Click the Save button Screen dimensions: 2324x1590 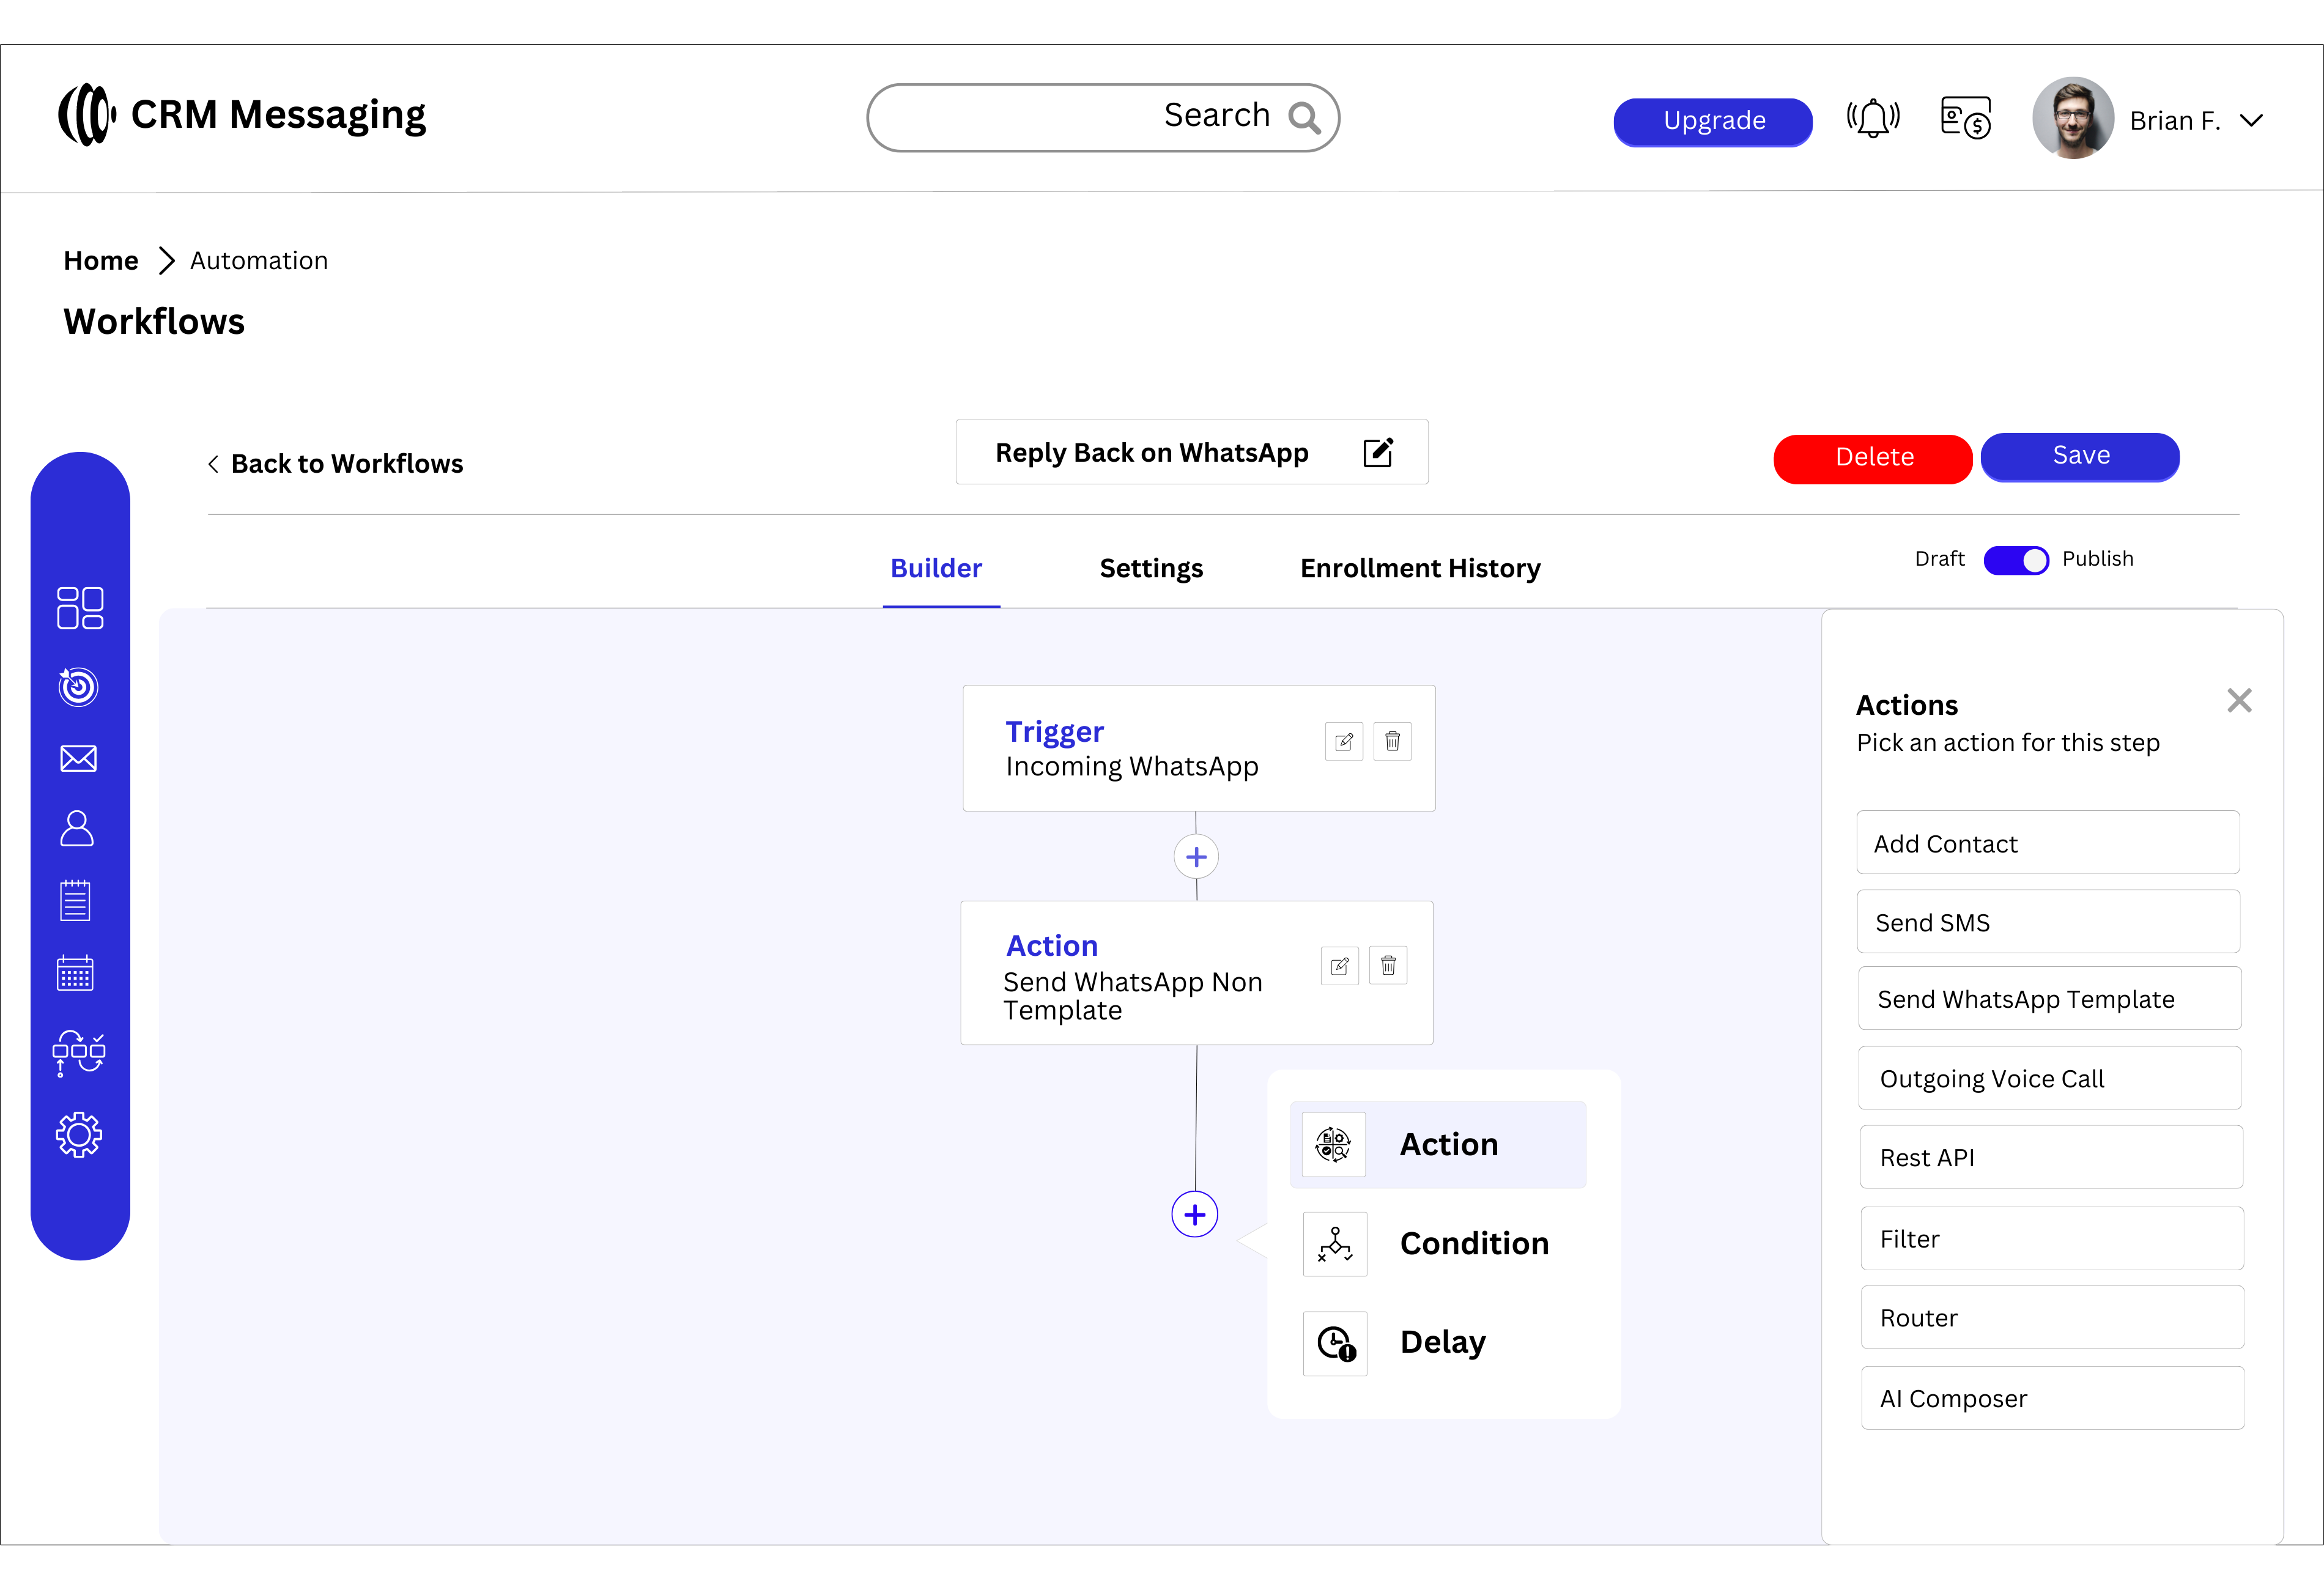2080,456
